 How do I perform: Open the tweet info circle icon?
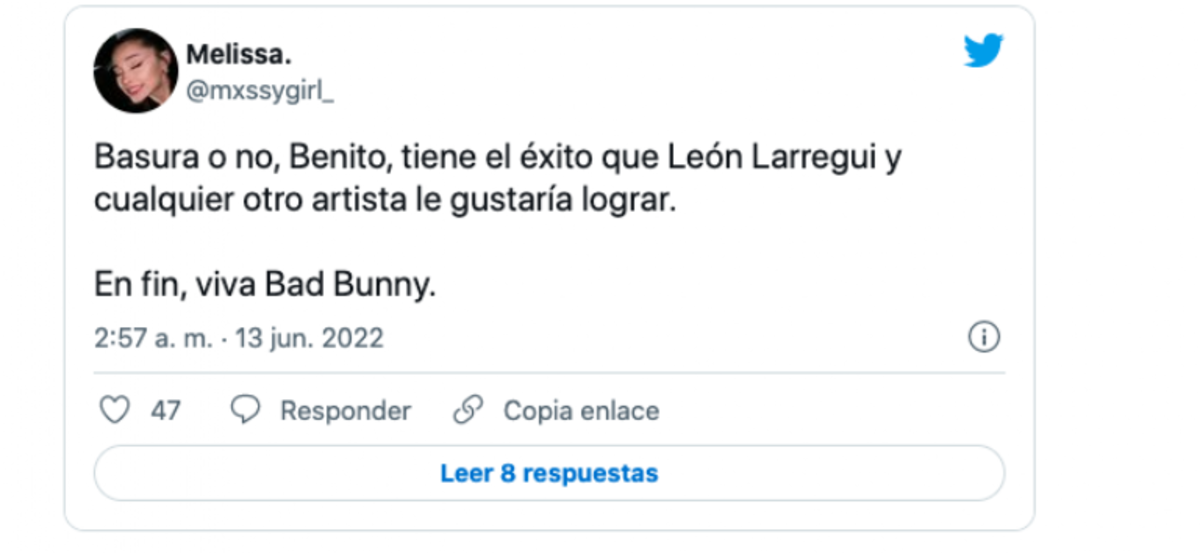point(984,338)
